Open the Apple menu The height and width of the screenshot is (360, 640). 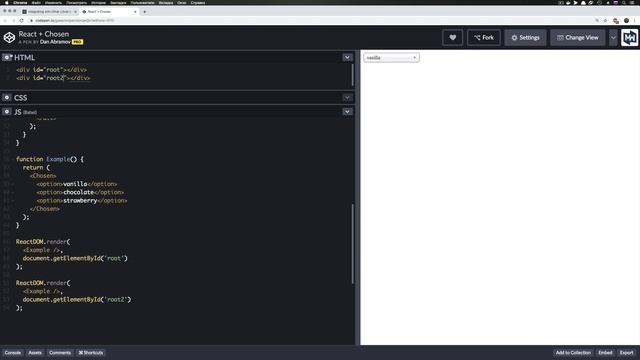coord(6,2)
